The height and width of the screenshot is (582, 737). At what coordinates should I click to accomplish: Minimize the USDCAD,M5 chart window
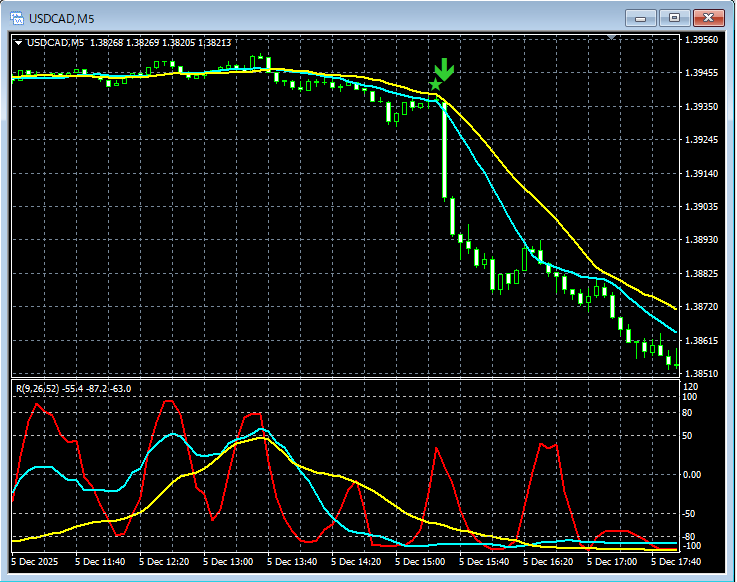point(640,17)
